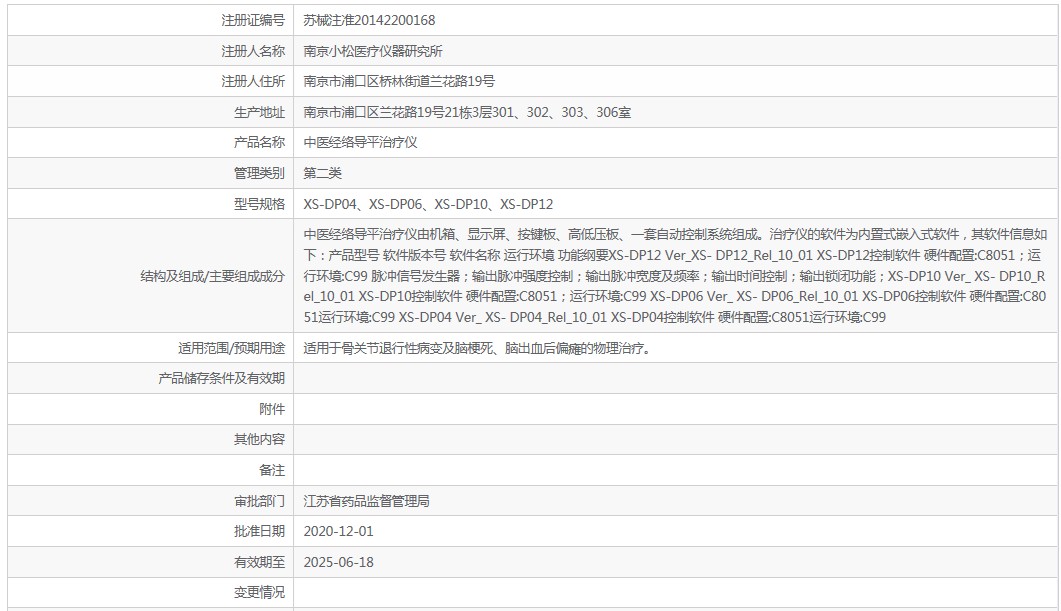This screenshot has width=1061, height=611.
Task: Select registrant name 南京小松医疗仪器研究所
Action: pyautogui.click(x=373, y=51)
